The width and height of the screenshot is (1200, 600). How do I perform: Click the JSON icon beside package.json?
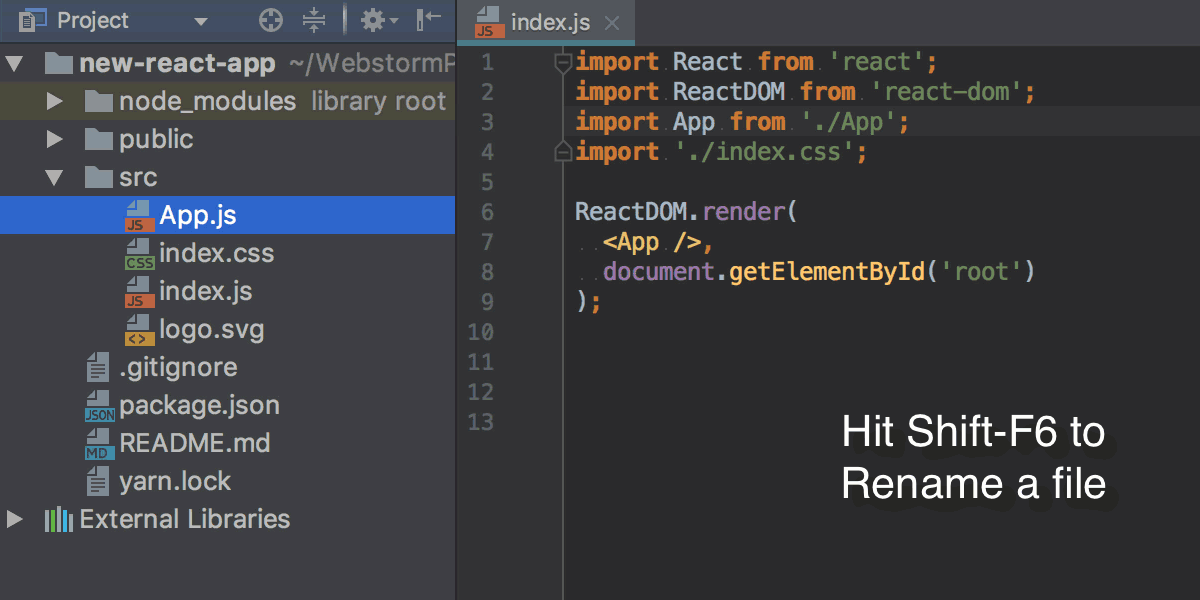[x=100, y=405]
